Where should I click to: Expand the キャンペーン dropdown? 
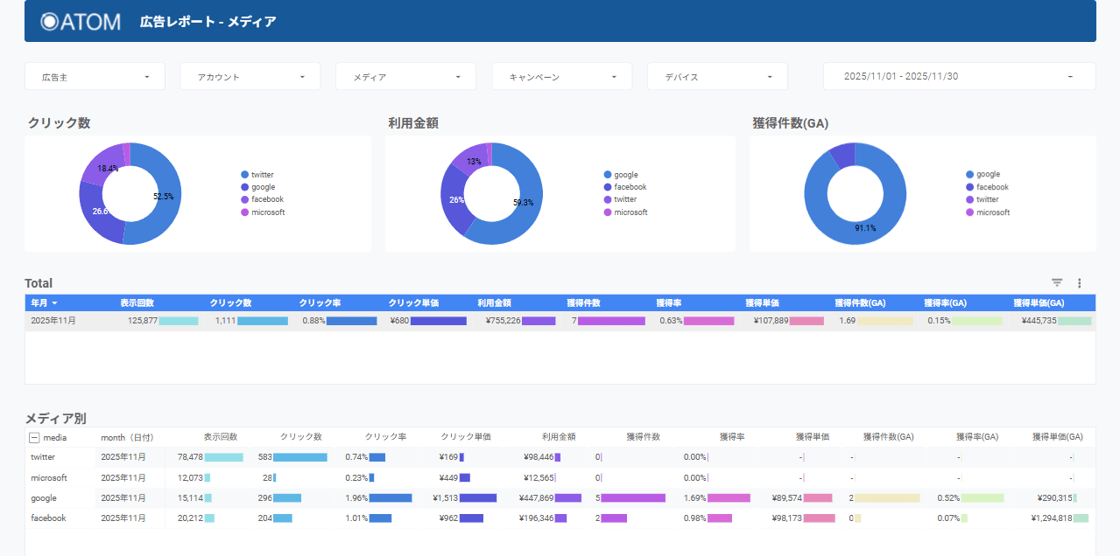(x=561, y=77)
